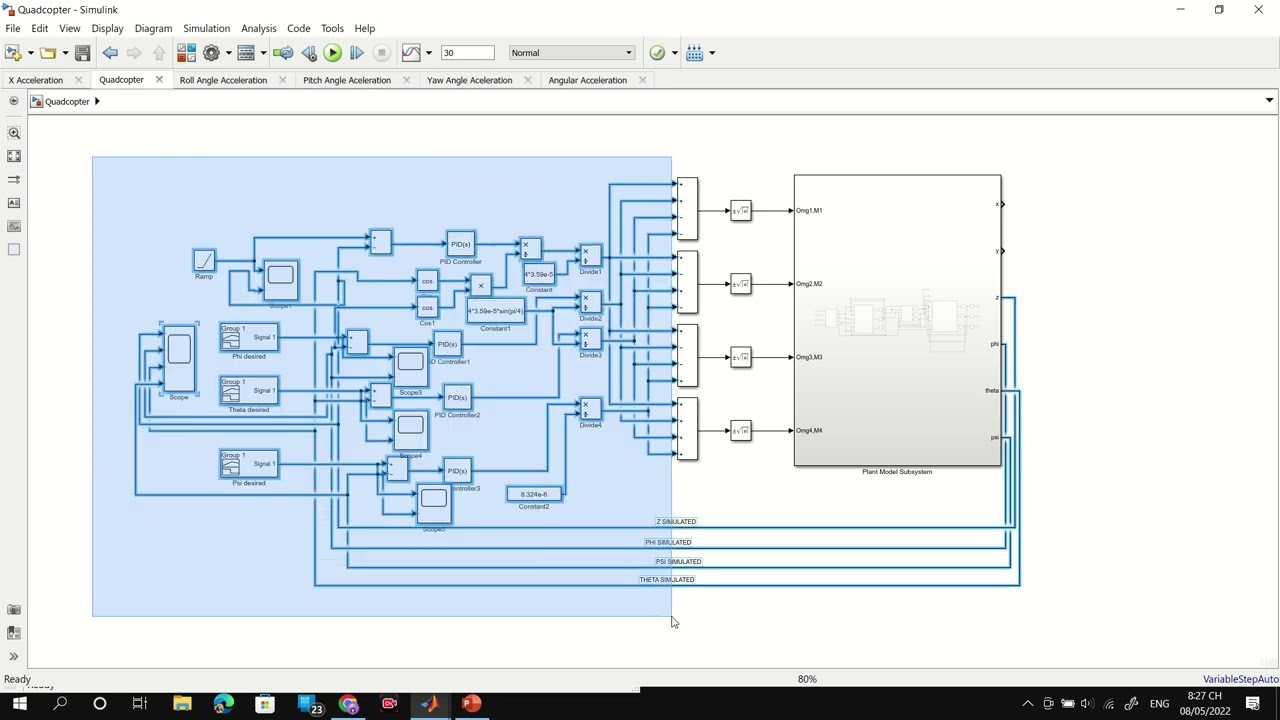Close the Quadcopter tab
The width and height of the screenshot is (1280, 720).
(x=159, y=80)
